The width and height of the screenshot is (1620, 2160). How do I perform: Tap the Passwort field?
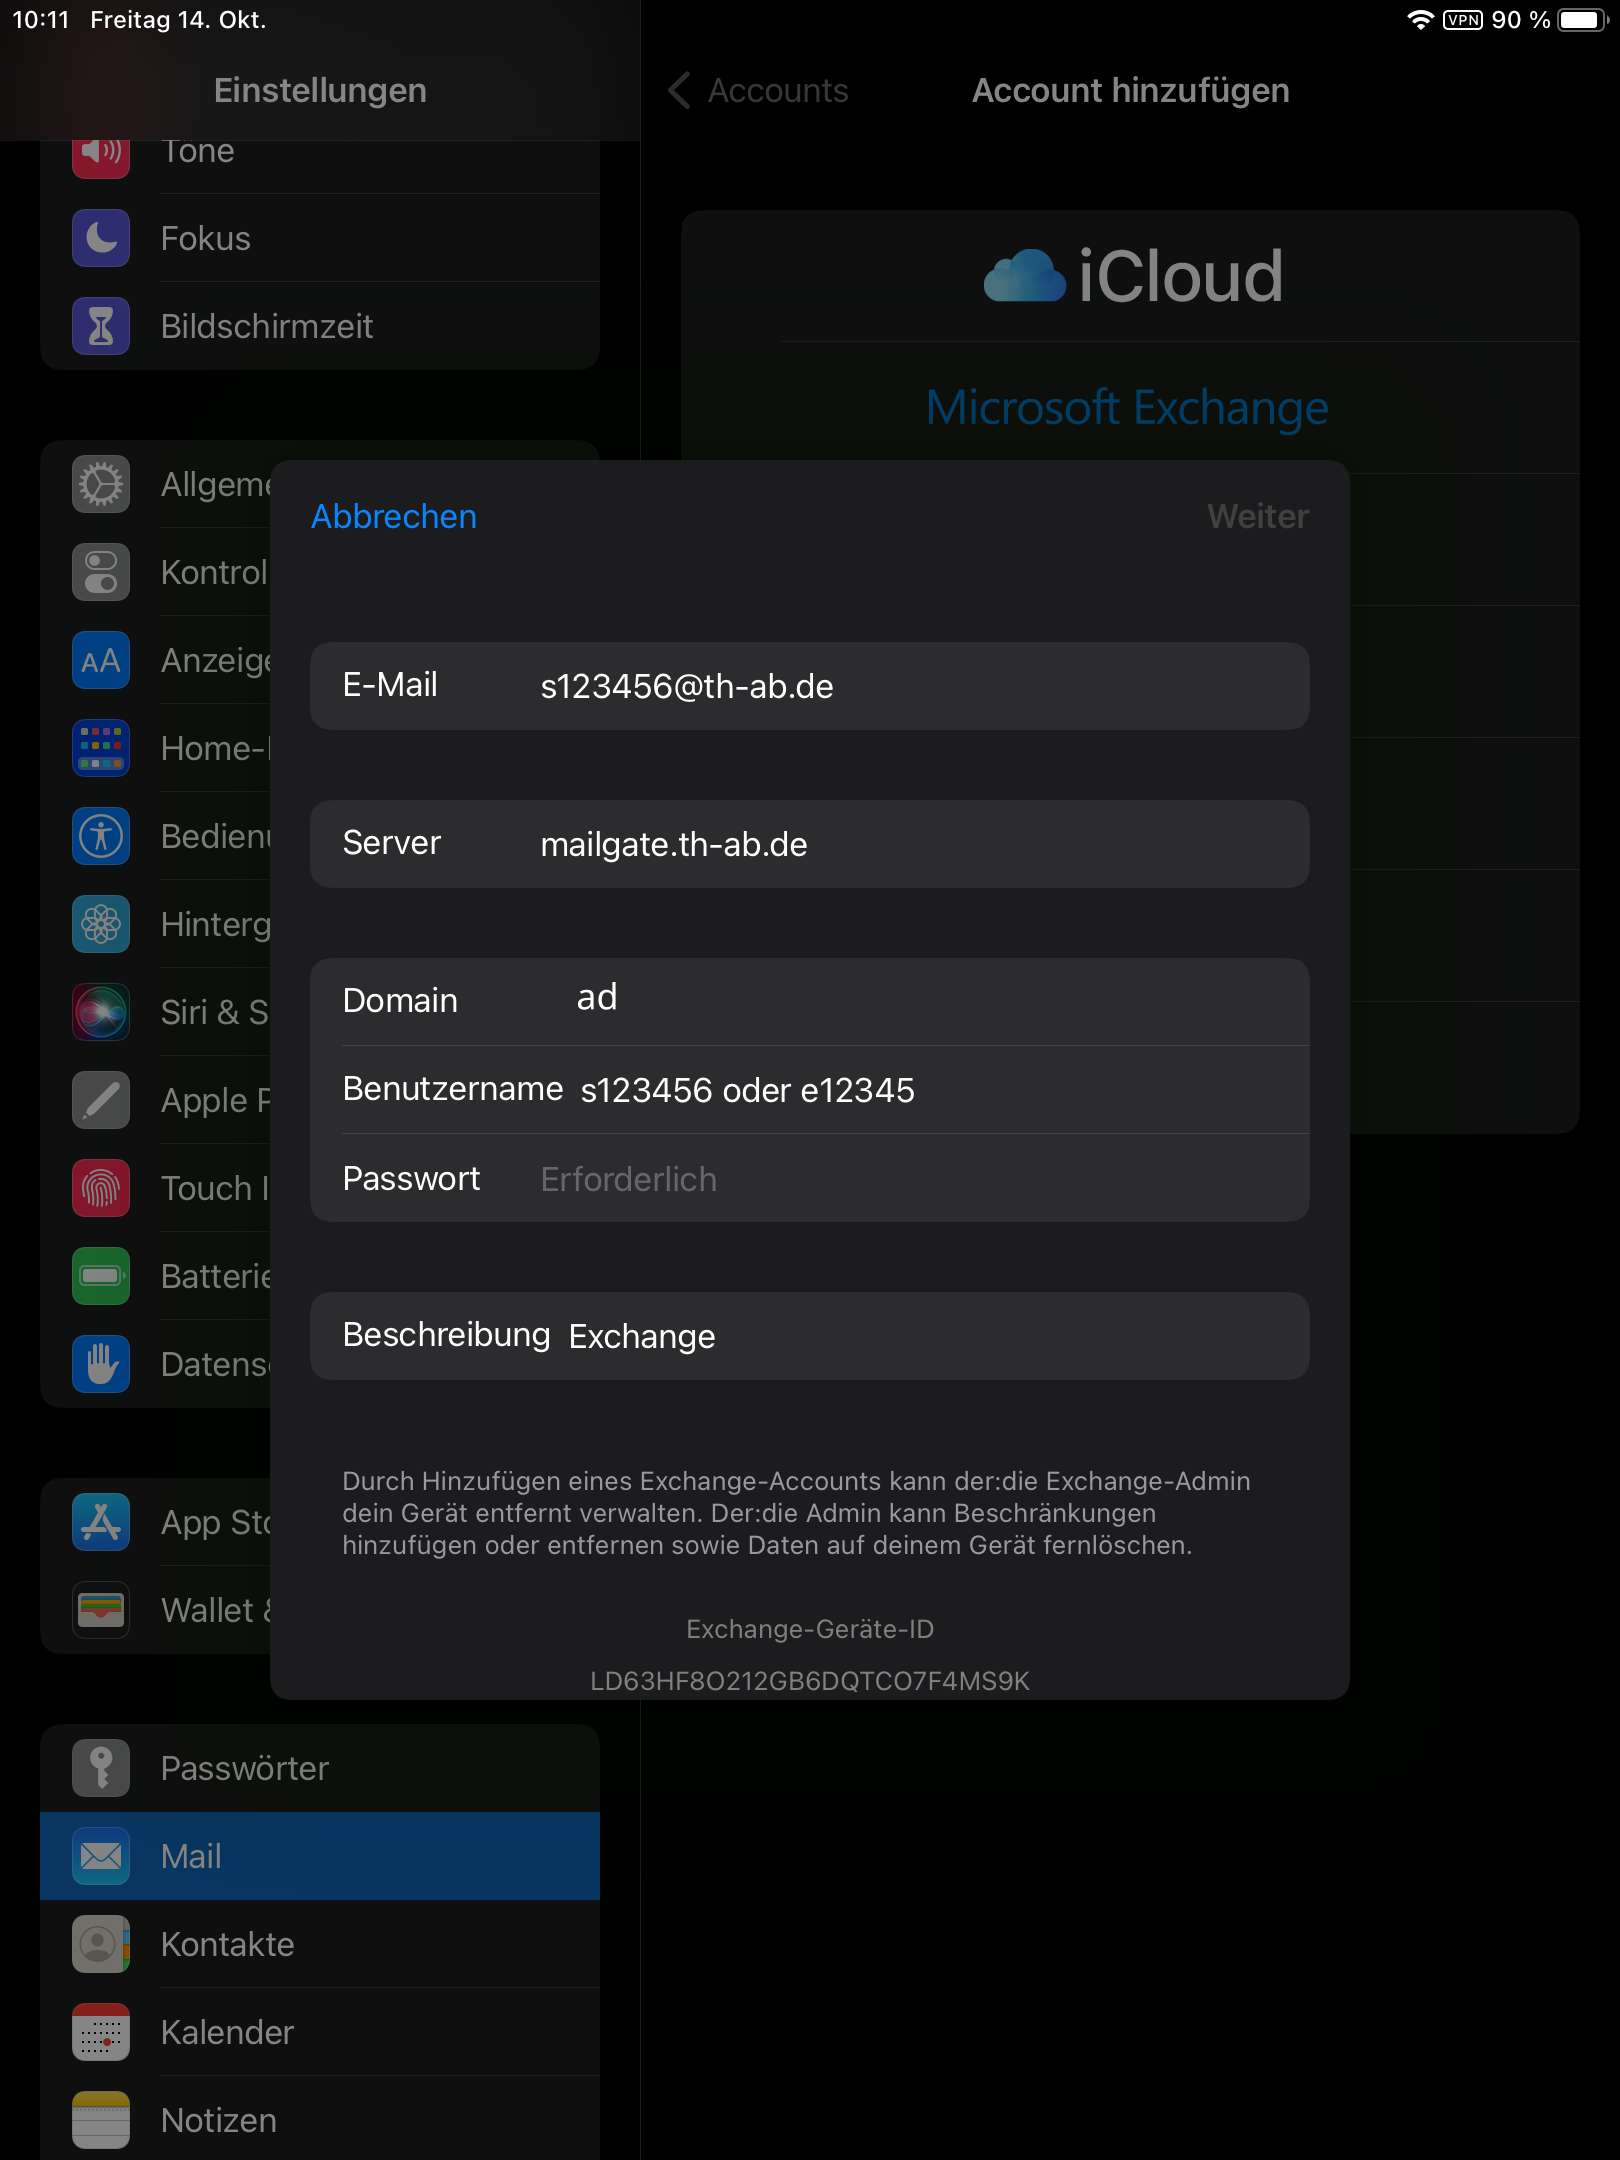pos(810,1178)
